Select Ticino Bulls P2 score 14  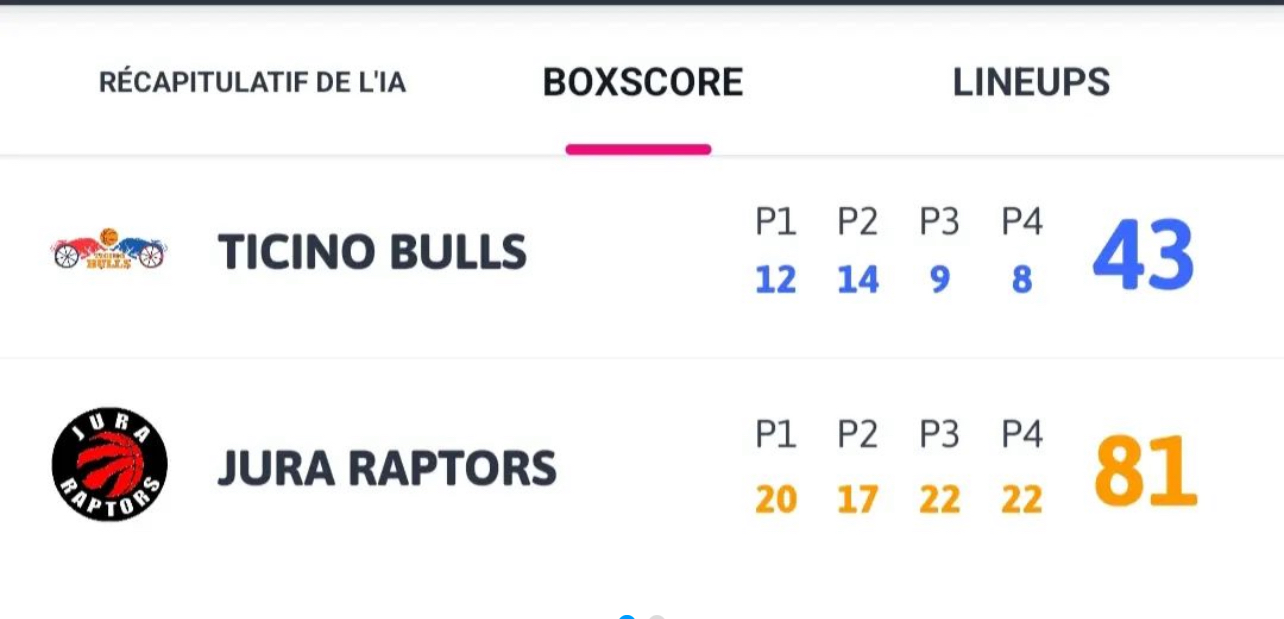858,280
